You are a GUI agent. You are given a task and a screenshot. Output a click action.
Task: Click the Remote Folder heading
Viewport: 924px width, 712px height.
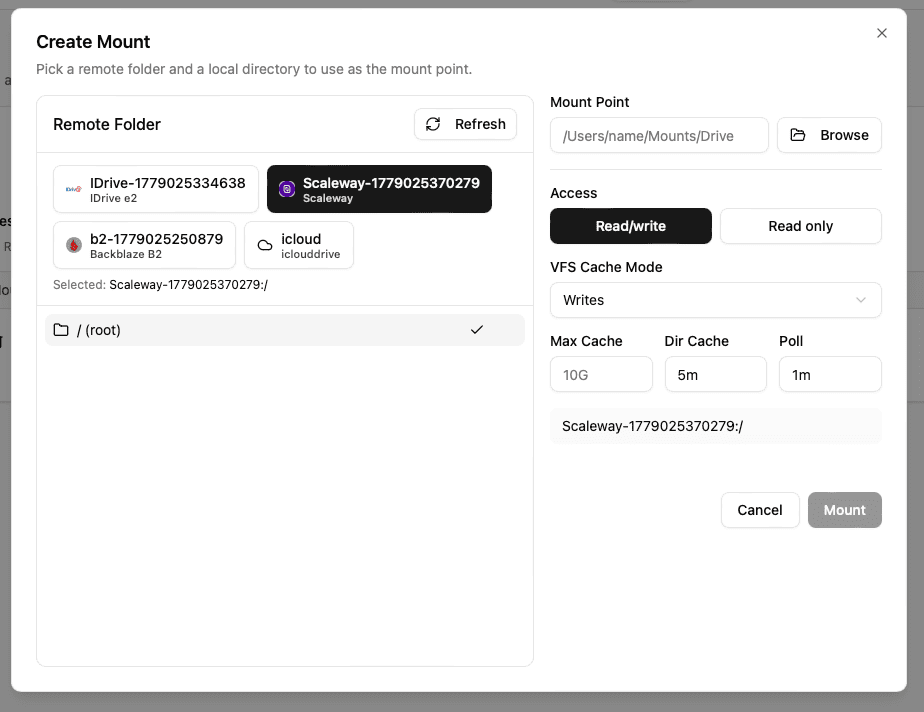107,124
